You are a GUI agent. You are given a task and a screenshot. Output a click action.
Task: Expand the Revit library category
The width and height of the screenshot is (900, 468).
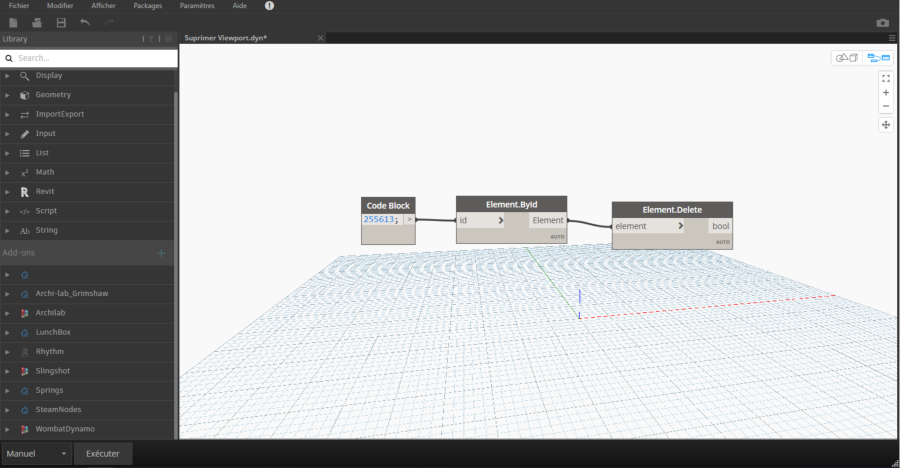45,191
